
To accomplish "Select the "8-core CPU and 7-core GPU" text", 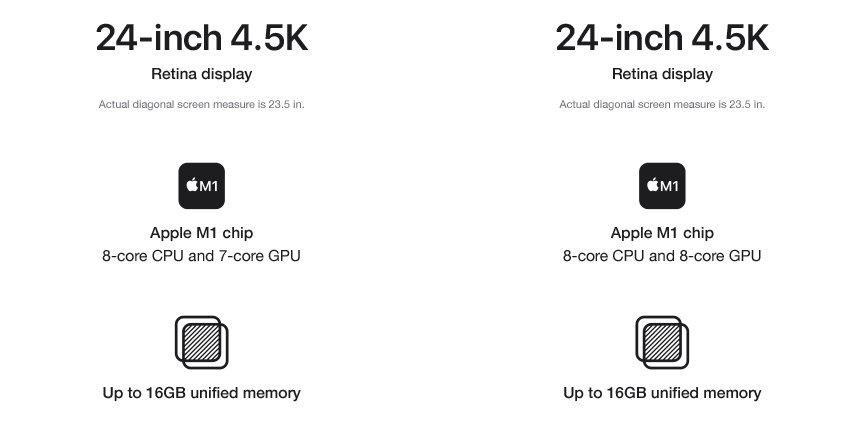I will click(x=202, y=256).
